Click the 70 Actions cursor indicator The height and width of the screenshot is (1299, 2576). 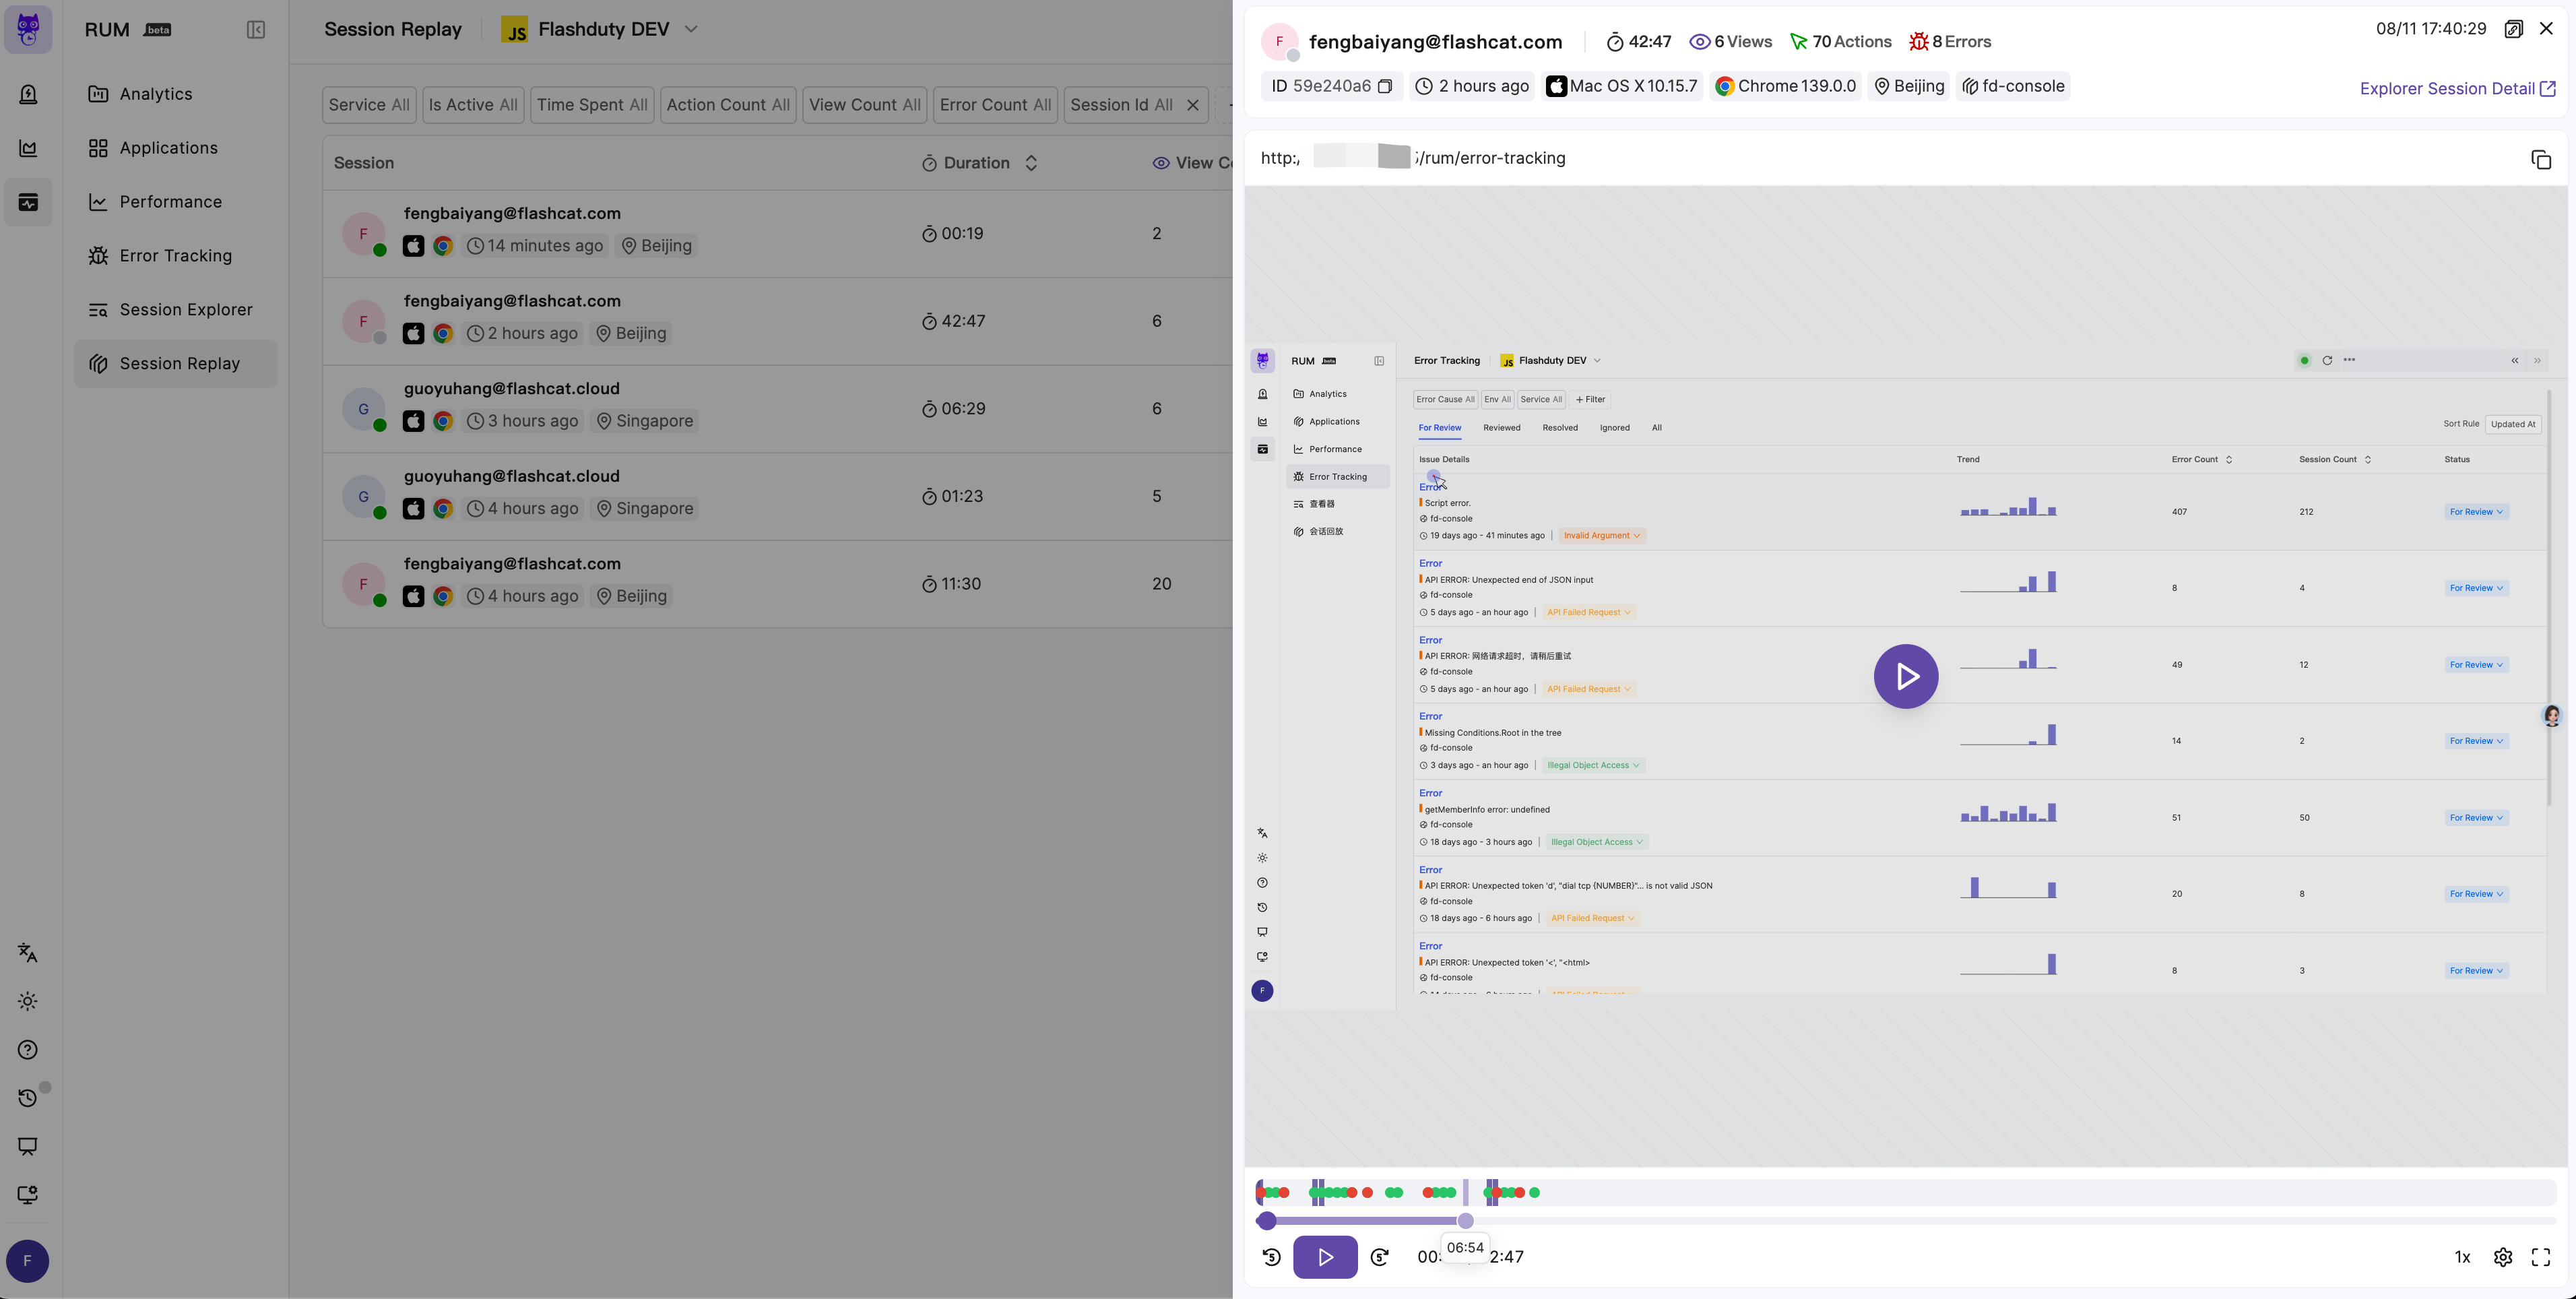1840,42
